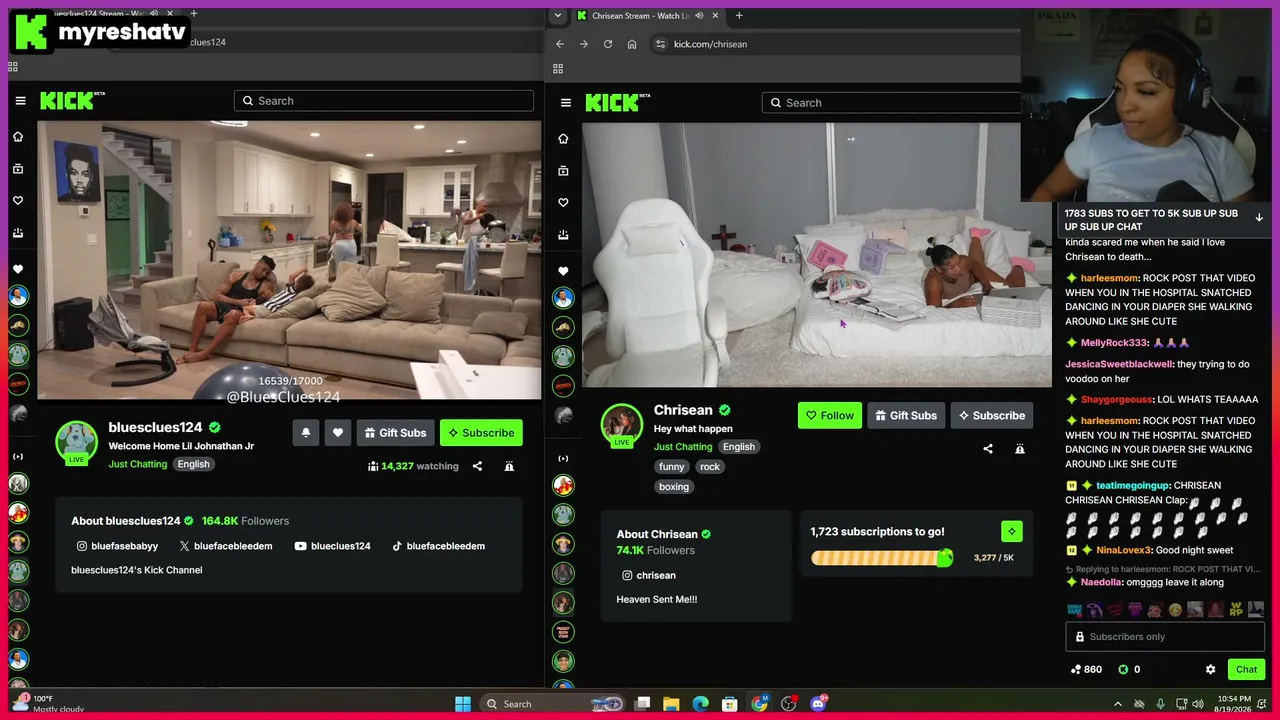
Task: Launch Microsoft Edge from taskbar
Action: coord(700,704)
